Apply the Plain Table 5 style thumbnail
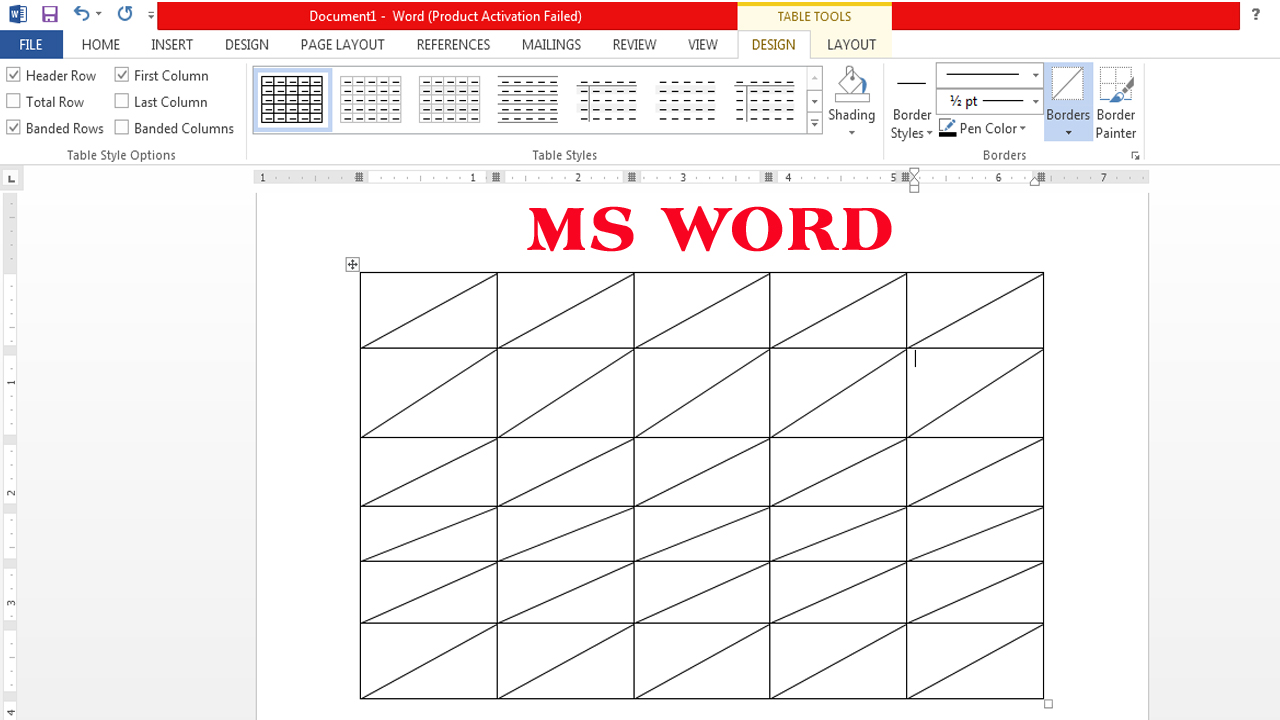This screenshot has width=1280, height=720. tap(765, 100)
